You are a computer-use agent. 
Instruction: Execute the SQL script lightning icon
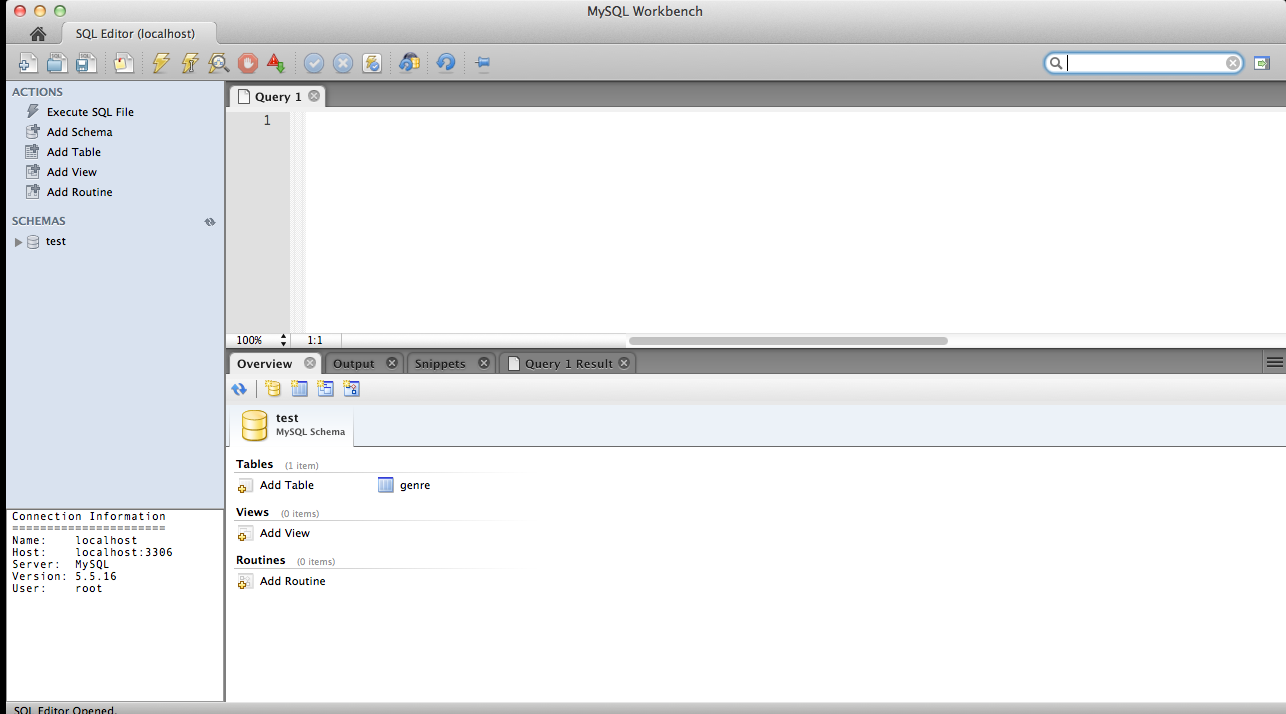[x=161, y=63]
